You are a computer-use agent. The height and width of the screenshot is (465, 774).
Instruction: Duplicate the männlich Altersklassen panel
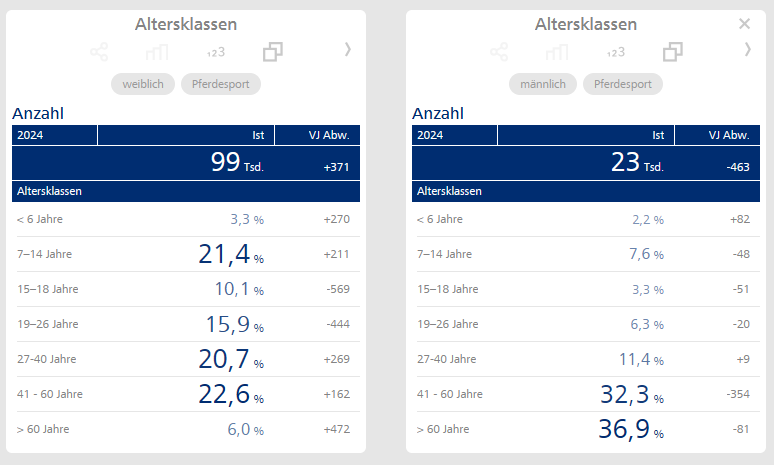click(673, 51)
